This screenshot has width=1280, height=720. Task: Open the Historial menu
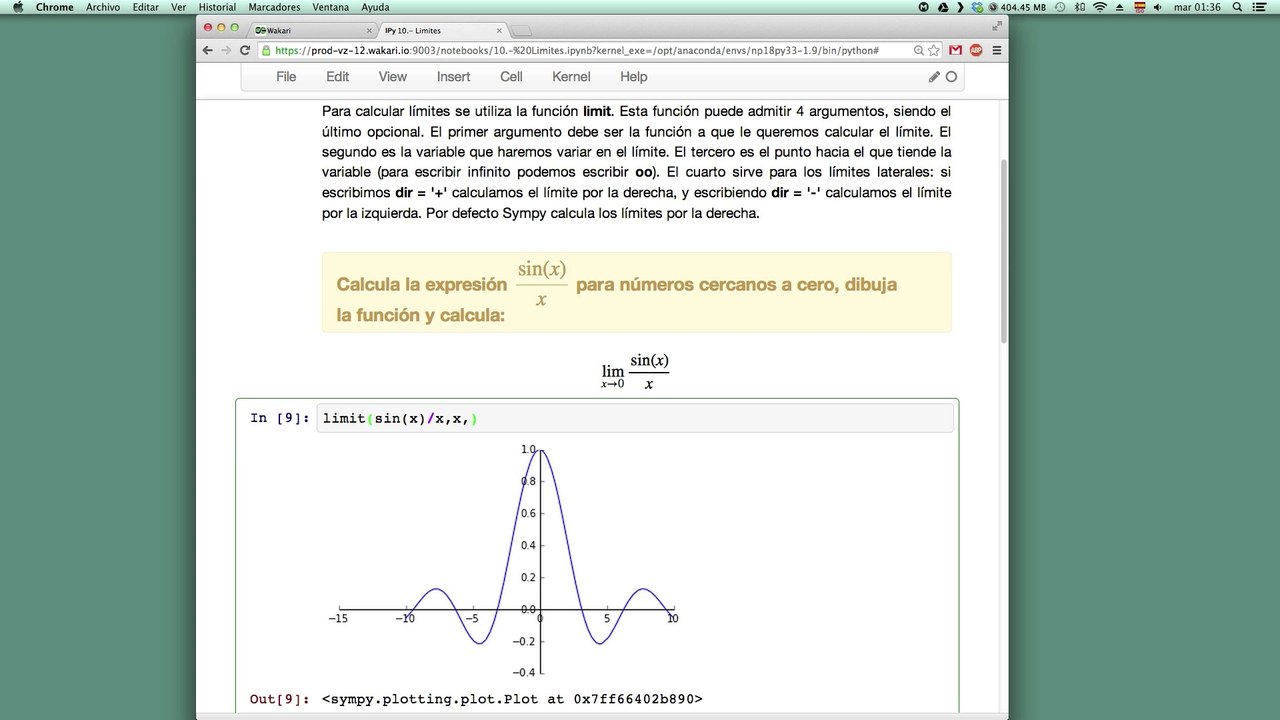(217, 7)
